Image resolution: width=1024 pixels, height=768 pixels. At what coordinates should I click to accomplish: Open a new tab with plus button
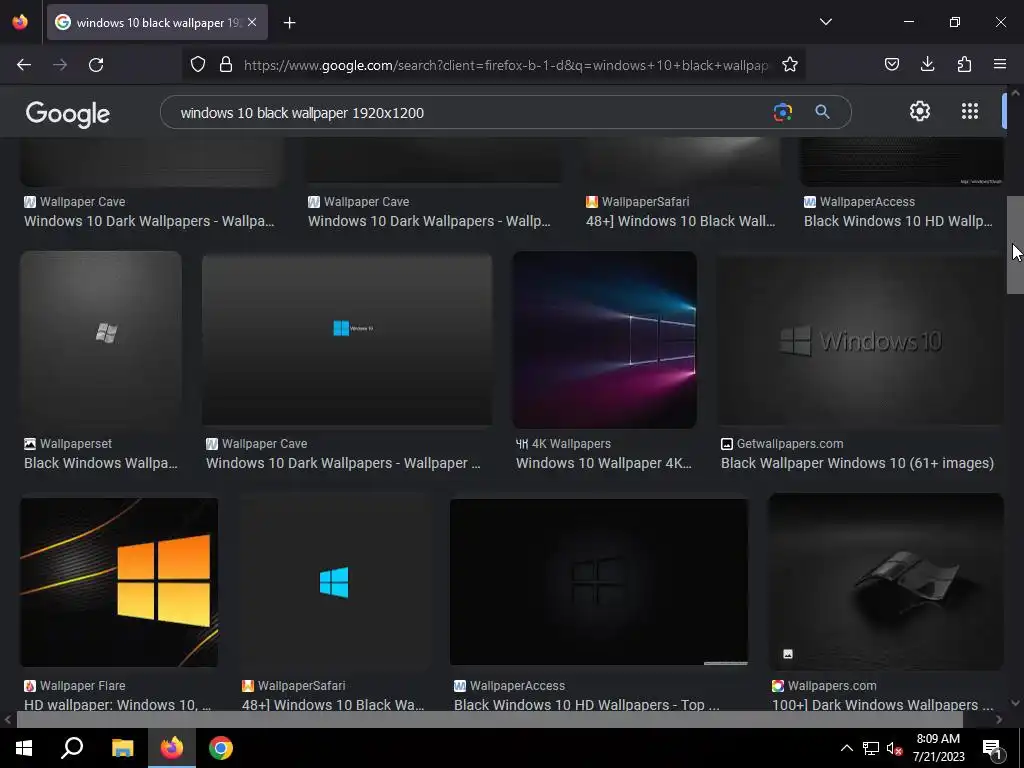(289, 23)
